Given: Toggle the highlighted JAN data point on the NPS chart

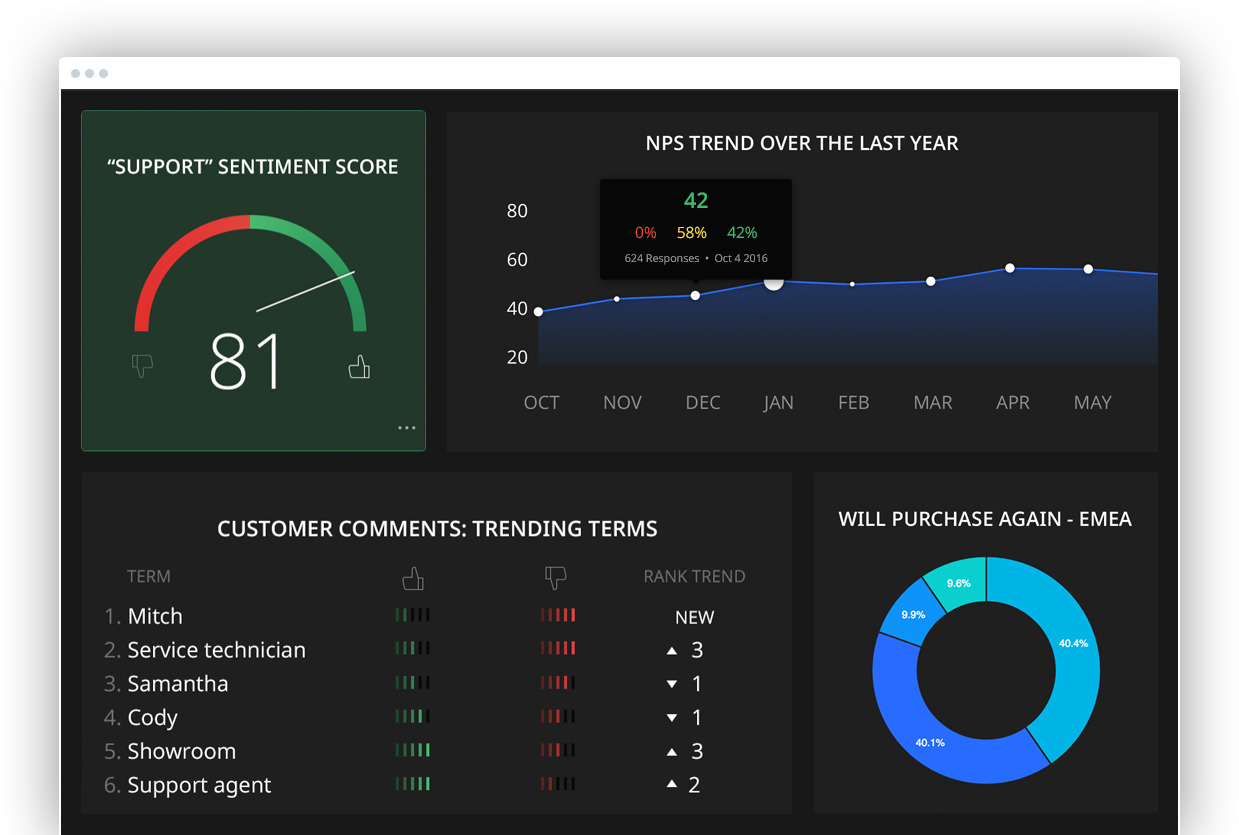Looking at the screenshot, I should point(773,283).
